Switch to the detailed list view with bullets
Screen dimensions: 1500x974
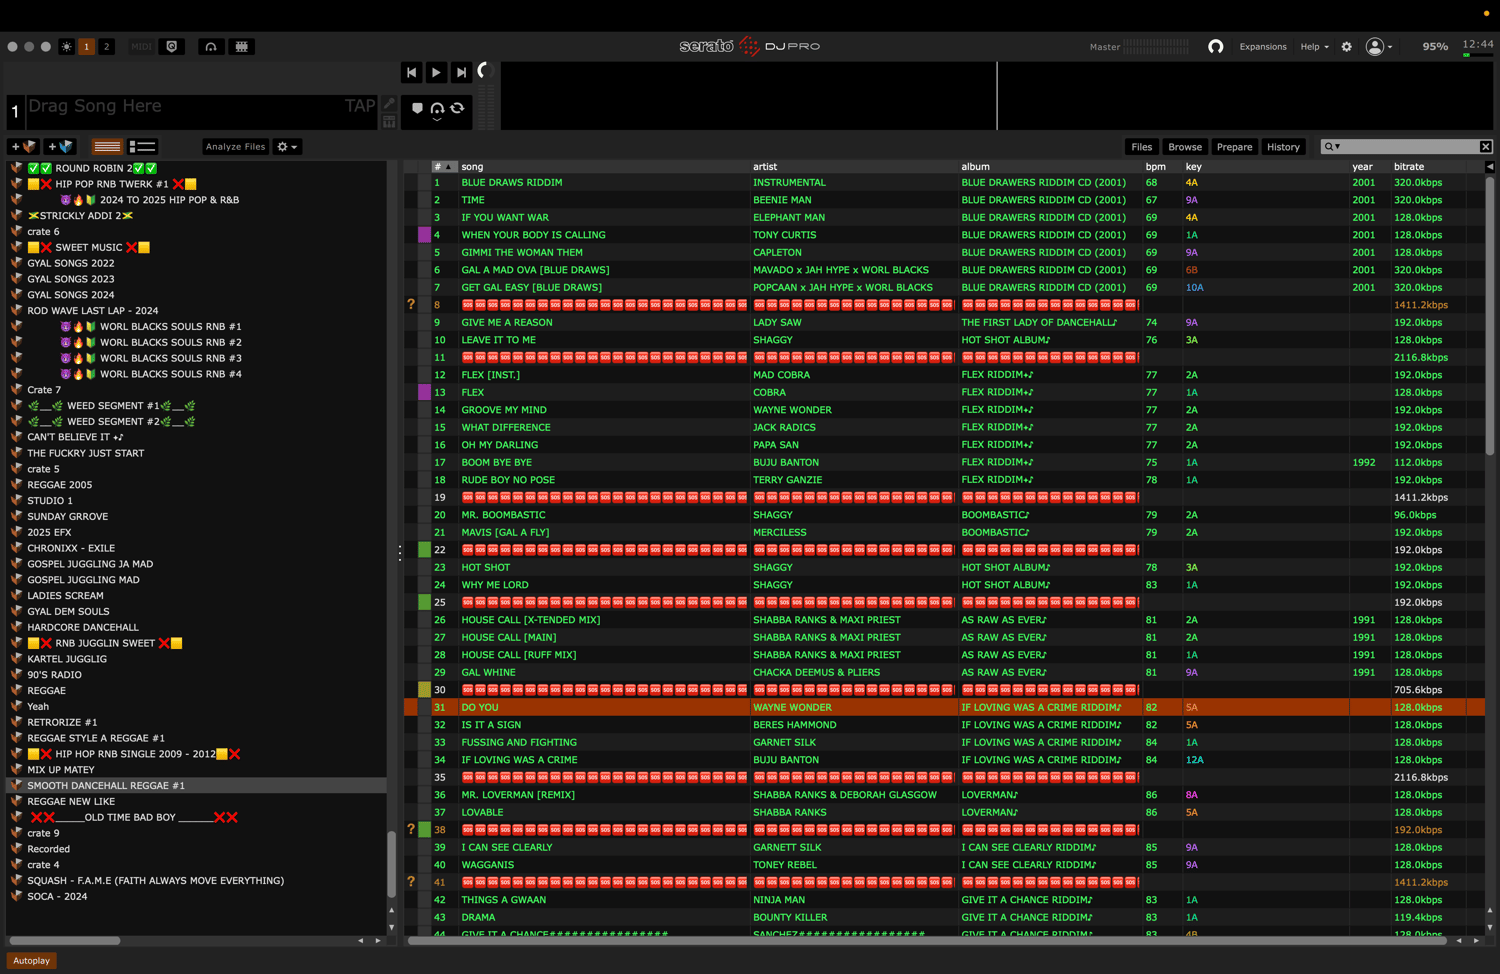coord(142,146)
